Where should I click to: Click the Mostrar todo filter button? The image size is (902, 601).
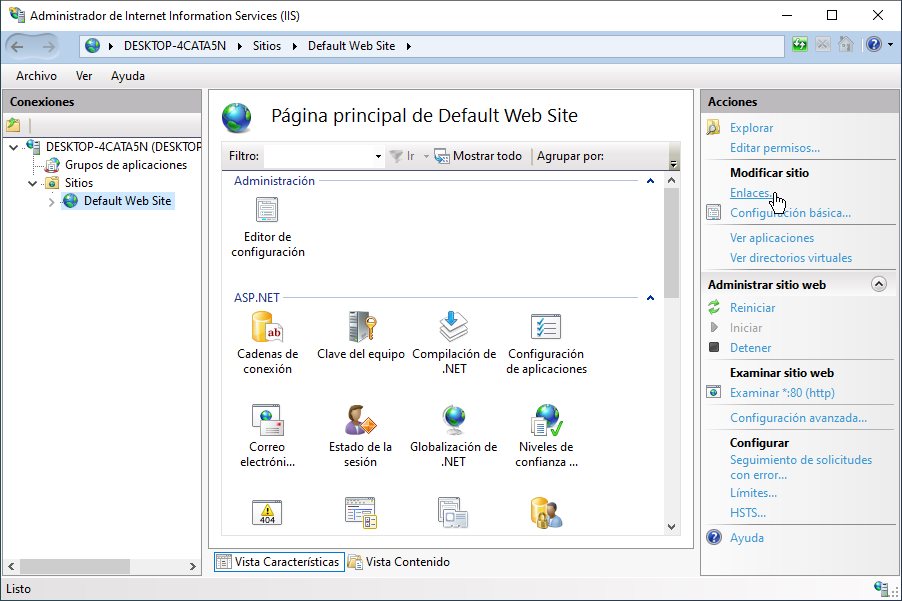click(478, 156)
